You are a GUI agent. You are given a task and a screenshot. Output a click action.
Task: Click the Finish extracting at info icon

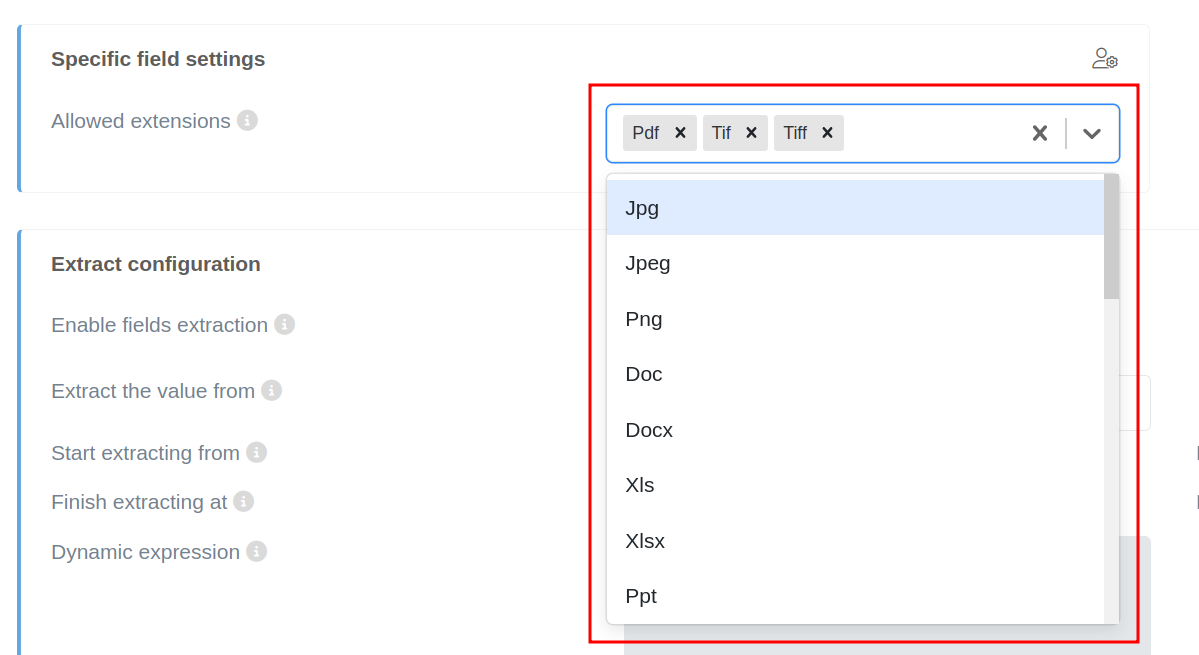pos(243,502)
